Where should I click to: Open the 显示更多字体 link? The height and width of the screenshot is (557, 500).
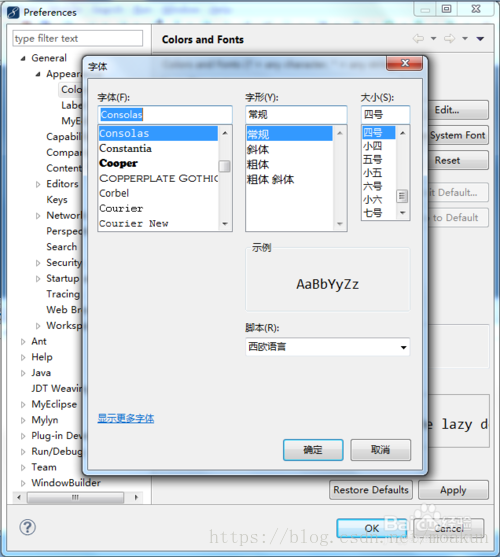click(126, 418)
